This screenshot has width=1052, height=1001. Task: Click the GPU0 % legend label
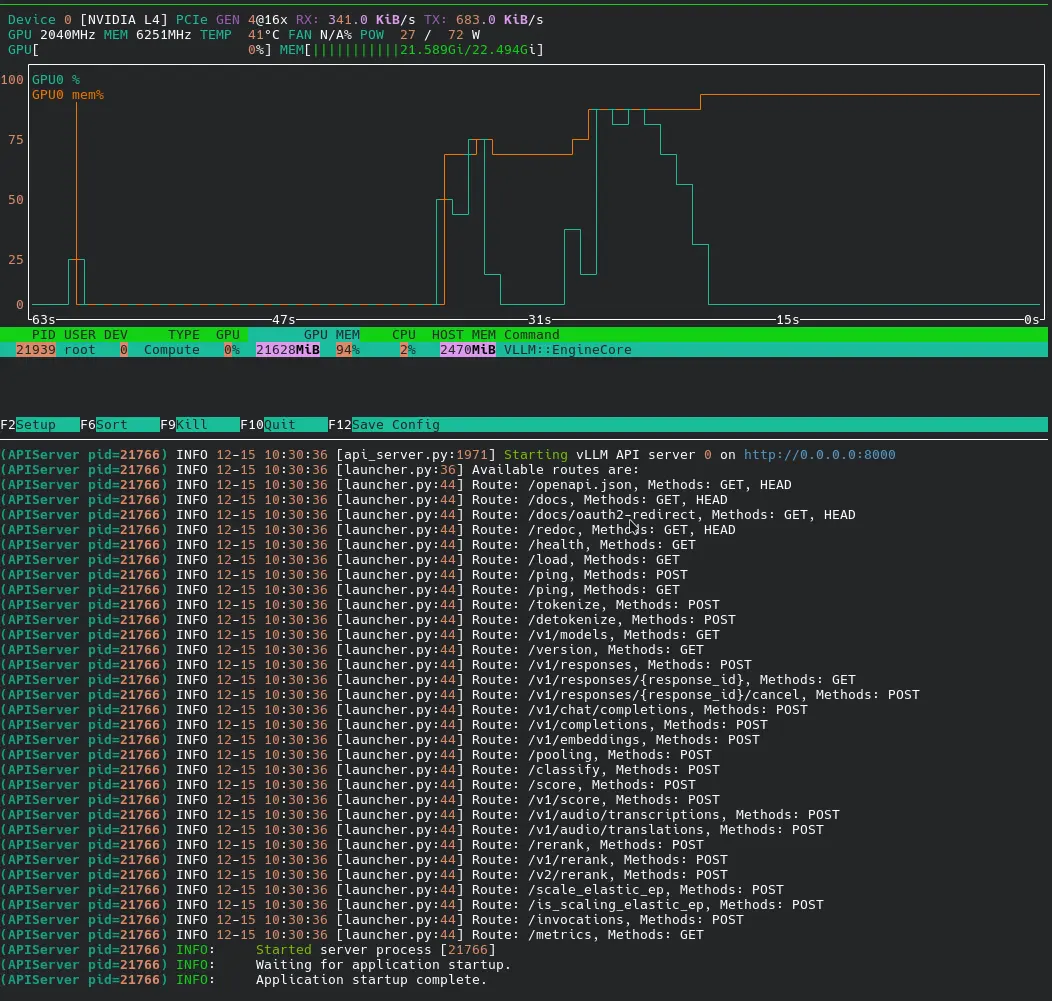(56, 80)
